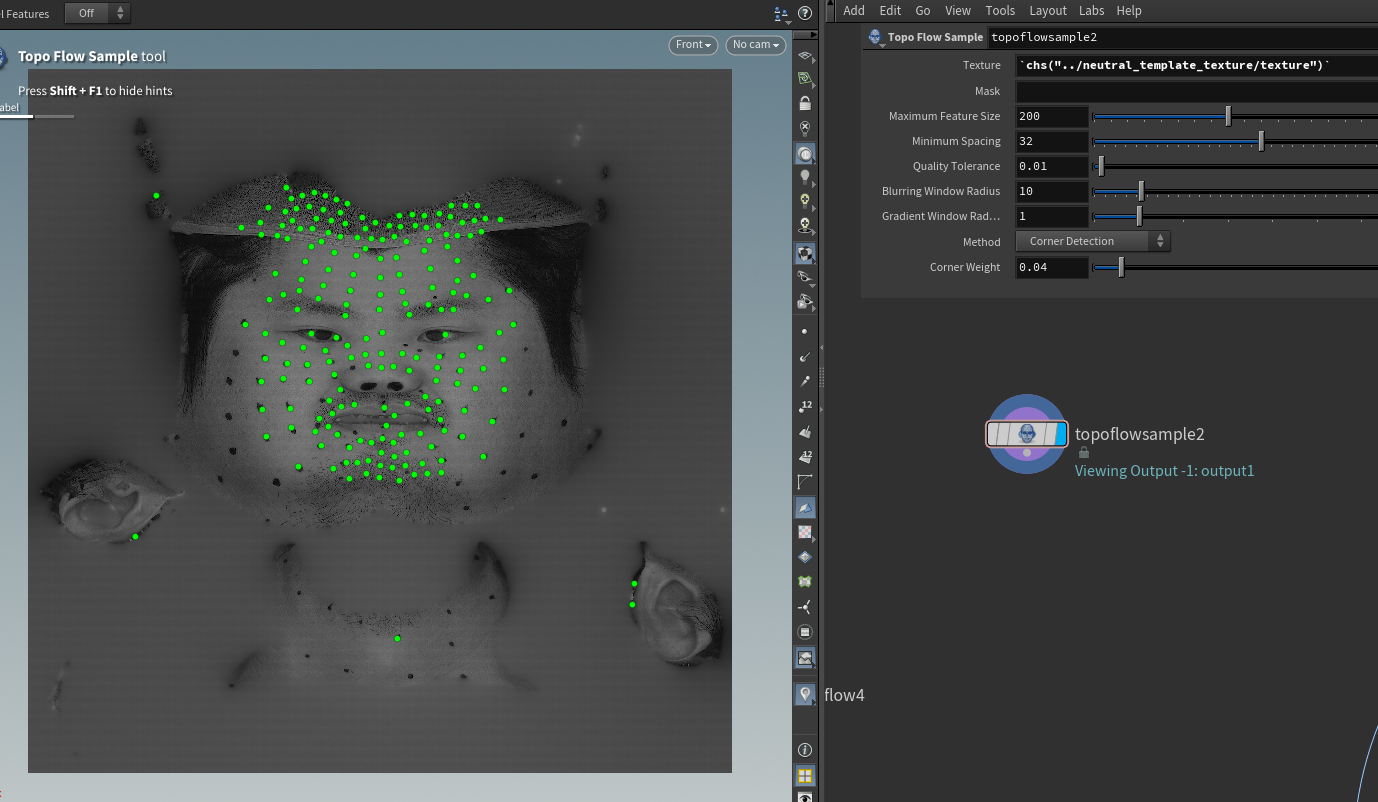The width and height of the screenshot is (1378, 802).
Task: Toggle display point trails icon
Action: [x=805, y=381]
